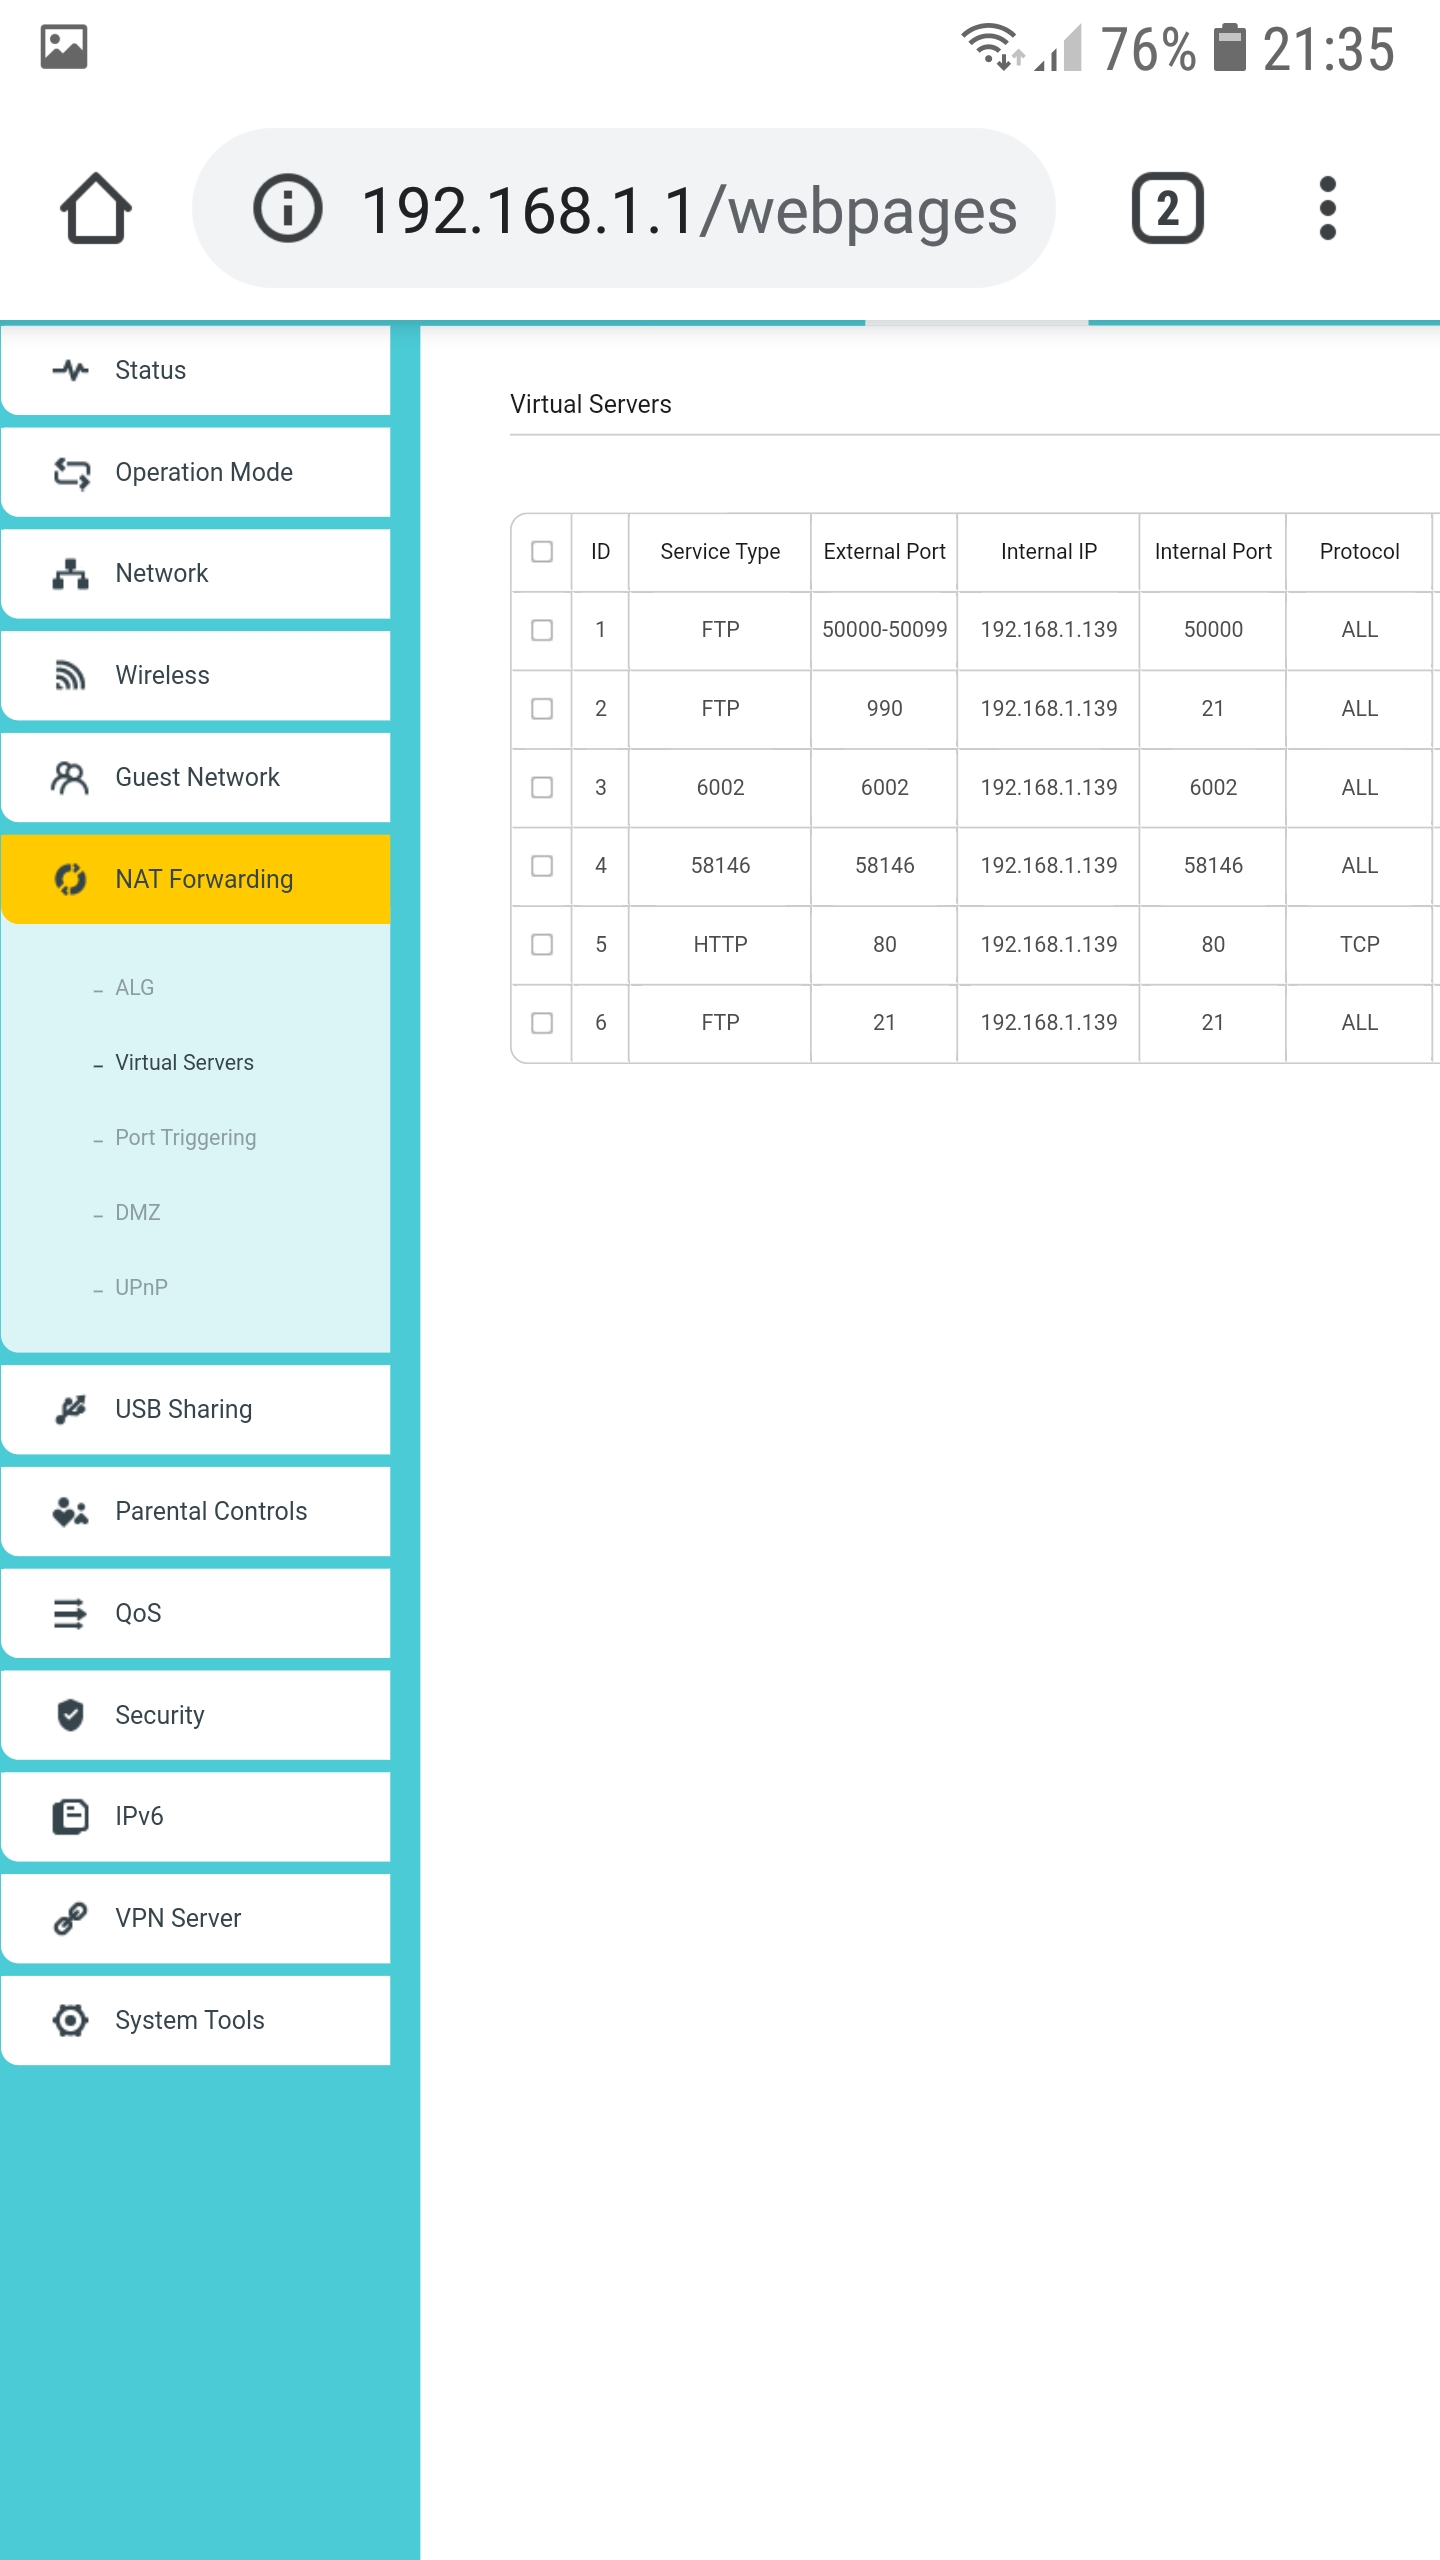Viewport: 1440px width, 2560px height.
Task: Tap the address bar URL 192.168.1.1/webpages
Action: coord(689,210)
